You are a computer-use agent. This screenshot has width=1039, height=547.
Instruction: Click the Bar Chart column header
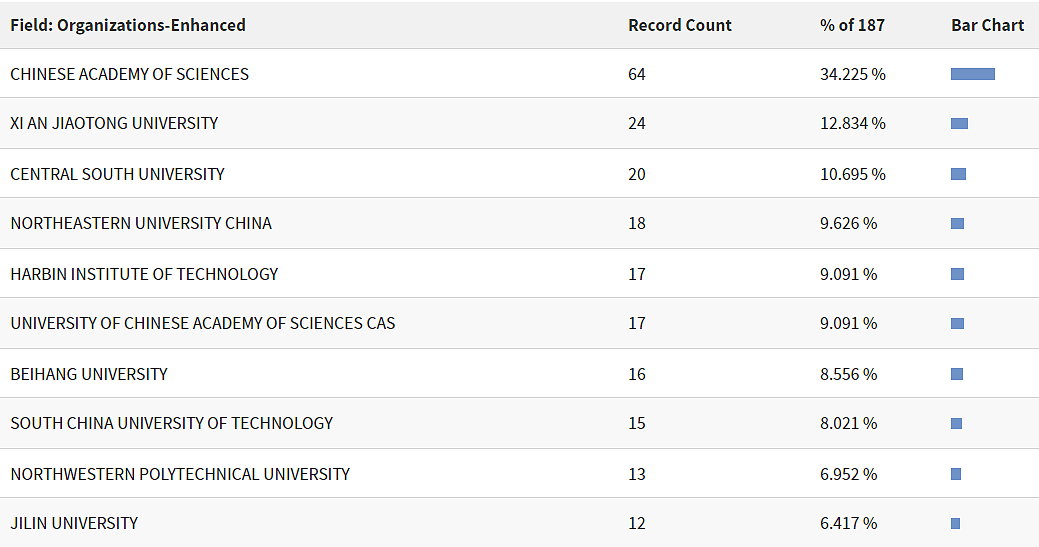tap(987, 25)
